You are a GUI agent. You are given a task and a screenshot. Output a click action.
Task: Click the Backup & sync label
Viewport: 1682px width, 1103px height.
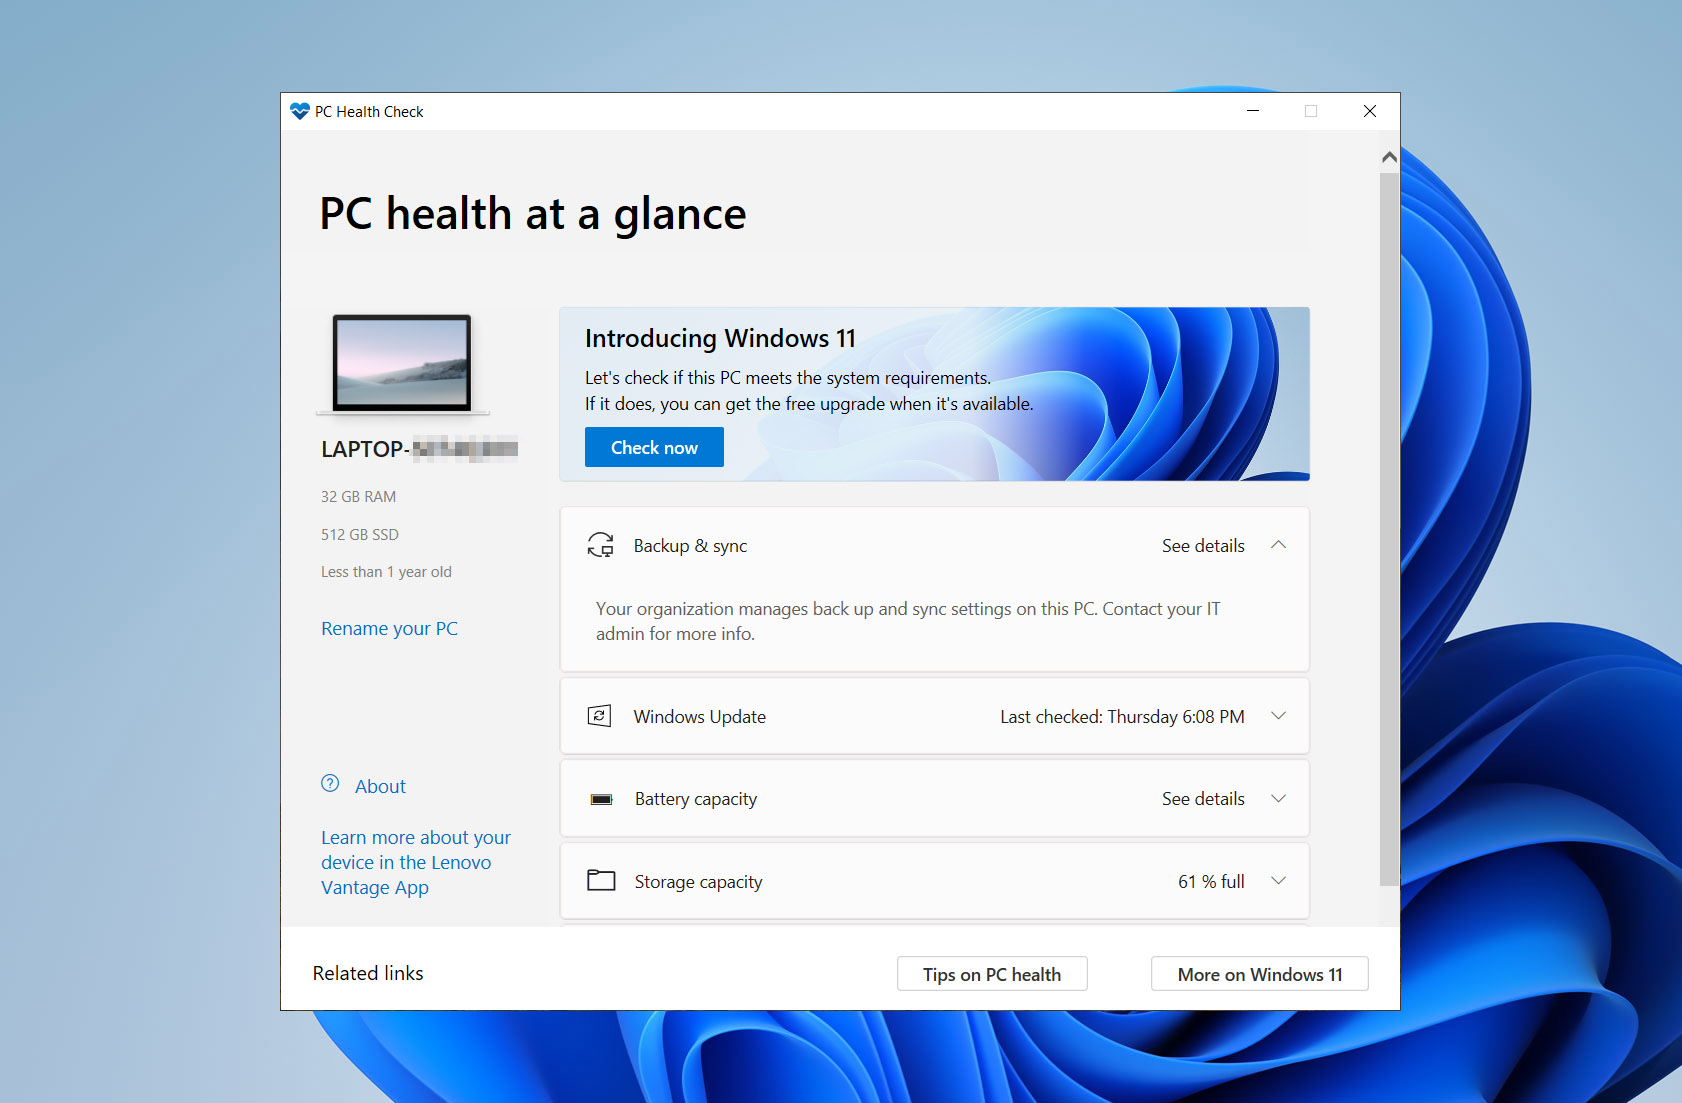click(x=690, y=545)
